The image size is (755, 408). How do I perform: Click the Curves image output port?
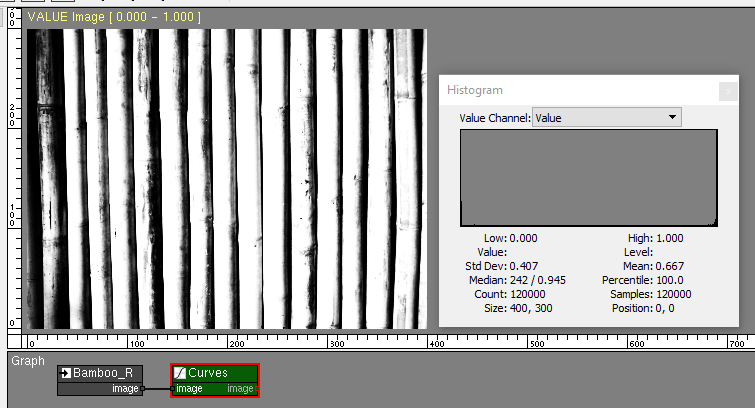point(257,388)
